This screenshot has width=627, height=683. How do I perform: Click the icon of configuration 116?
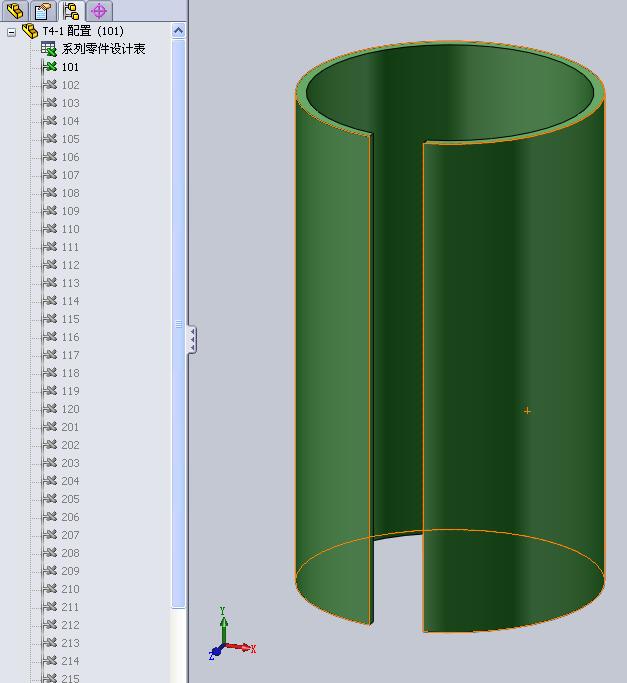tap(50, 337)
